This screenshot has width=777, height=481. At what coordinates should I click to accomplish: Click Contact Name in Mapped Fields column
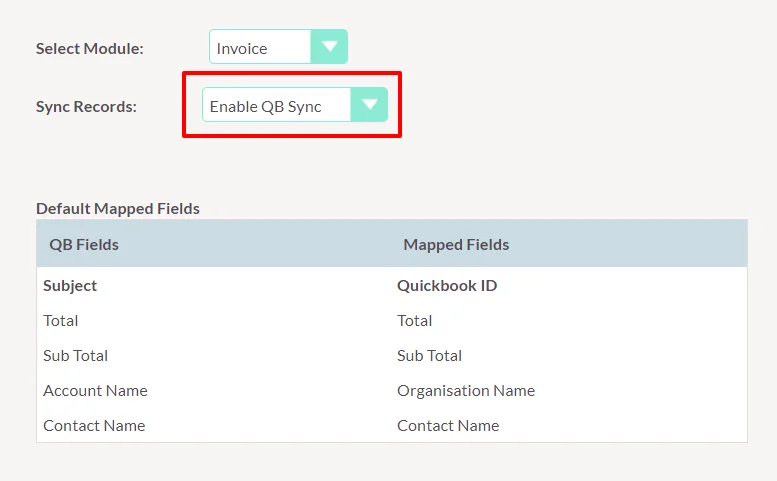click(448, 425)
